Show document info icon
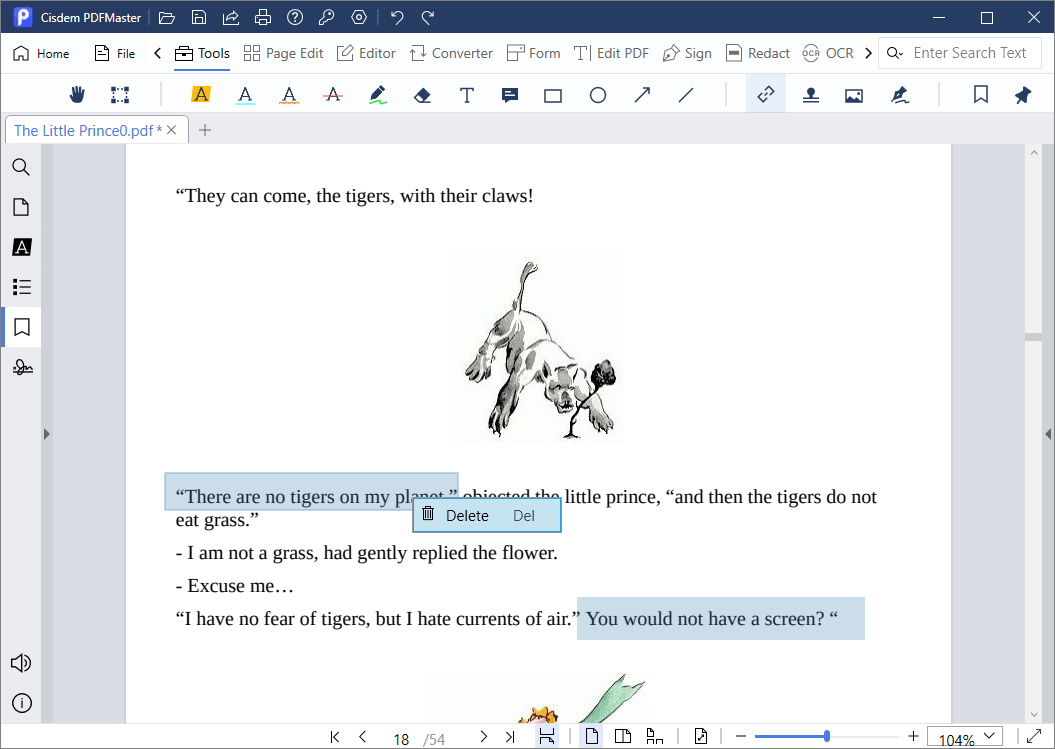1055x749 pixels. pos(22,703)
